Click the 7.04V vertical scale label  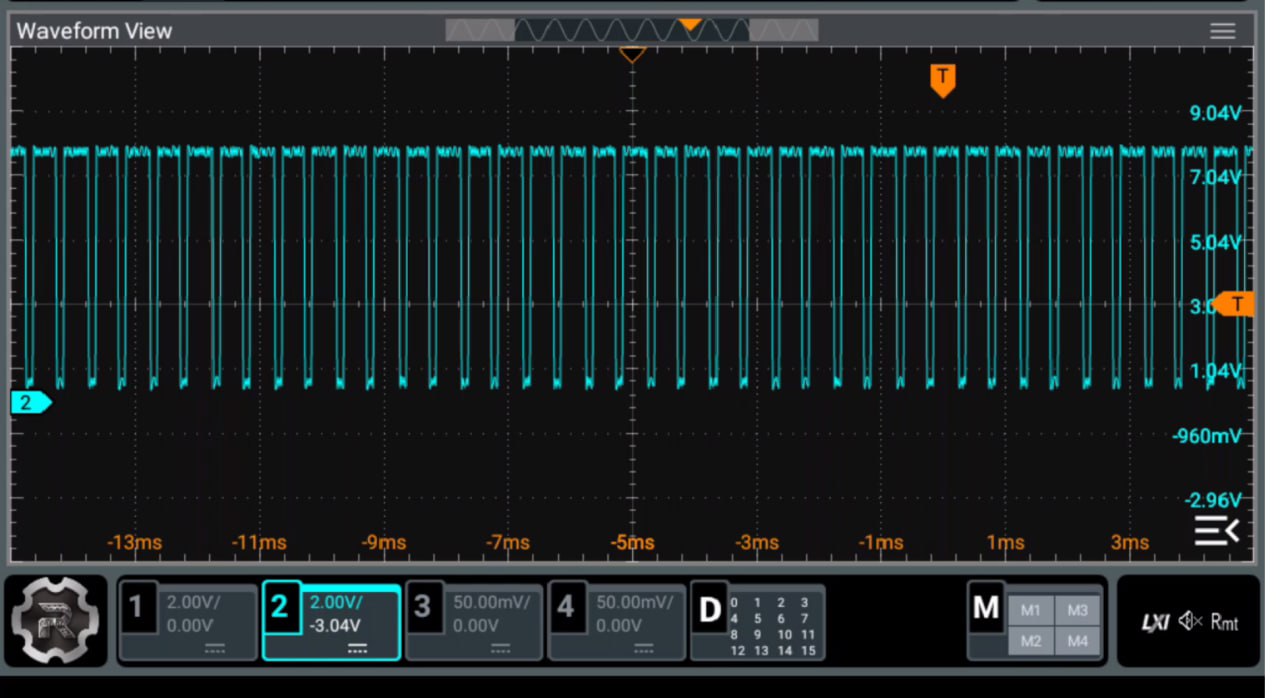point(1214,178)
